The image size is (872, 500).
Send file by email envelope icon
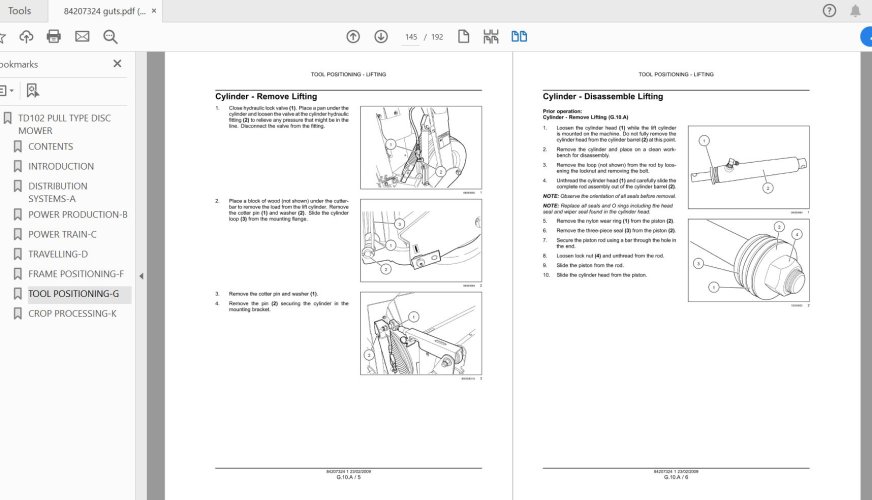82,37
